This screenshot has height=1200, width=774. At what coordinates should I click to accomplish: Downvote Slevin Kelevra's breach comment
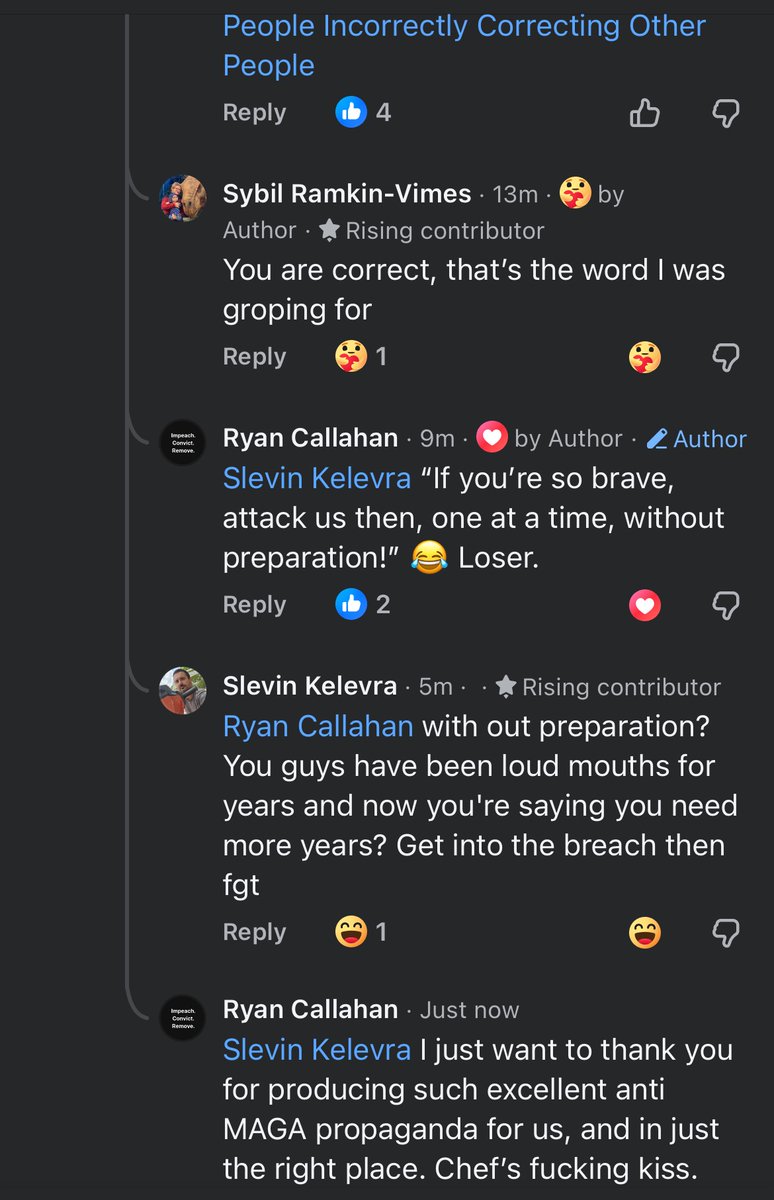pyautogui.click(x=725, y=933)
